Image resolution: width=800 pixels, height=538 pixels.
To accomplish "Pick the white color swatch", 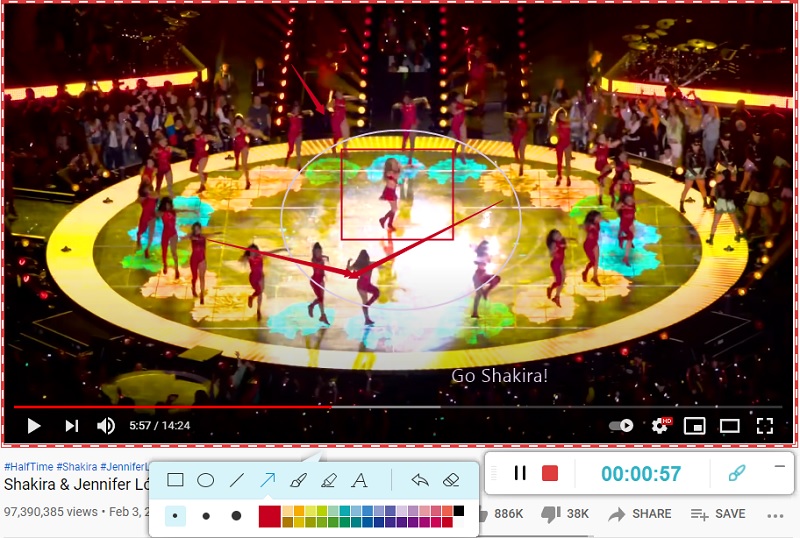I will click(x=459, y=522).
